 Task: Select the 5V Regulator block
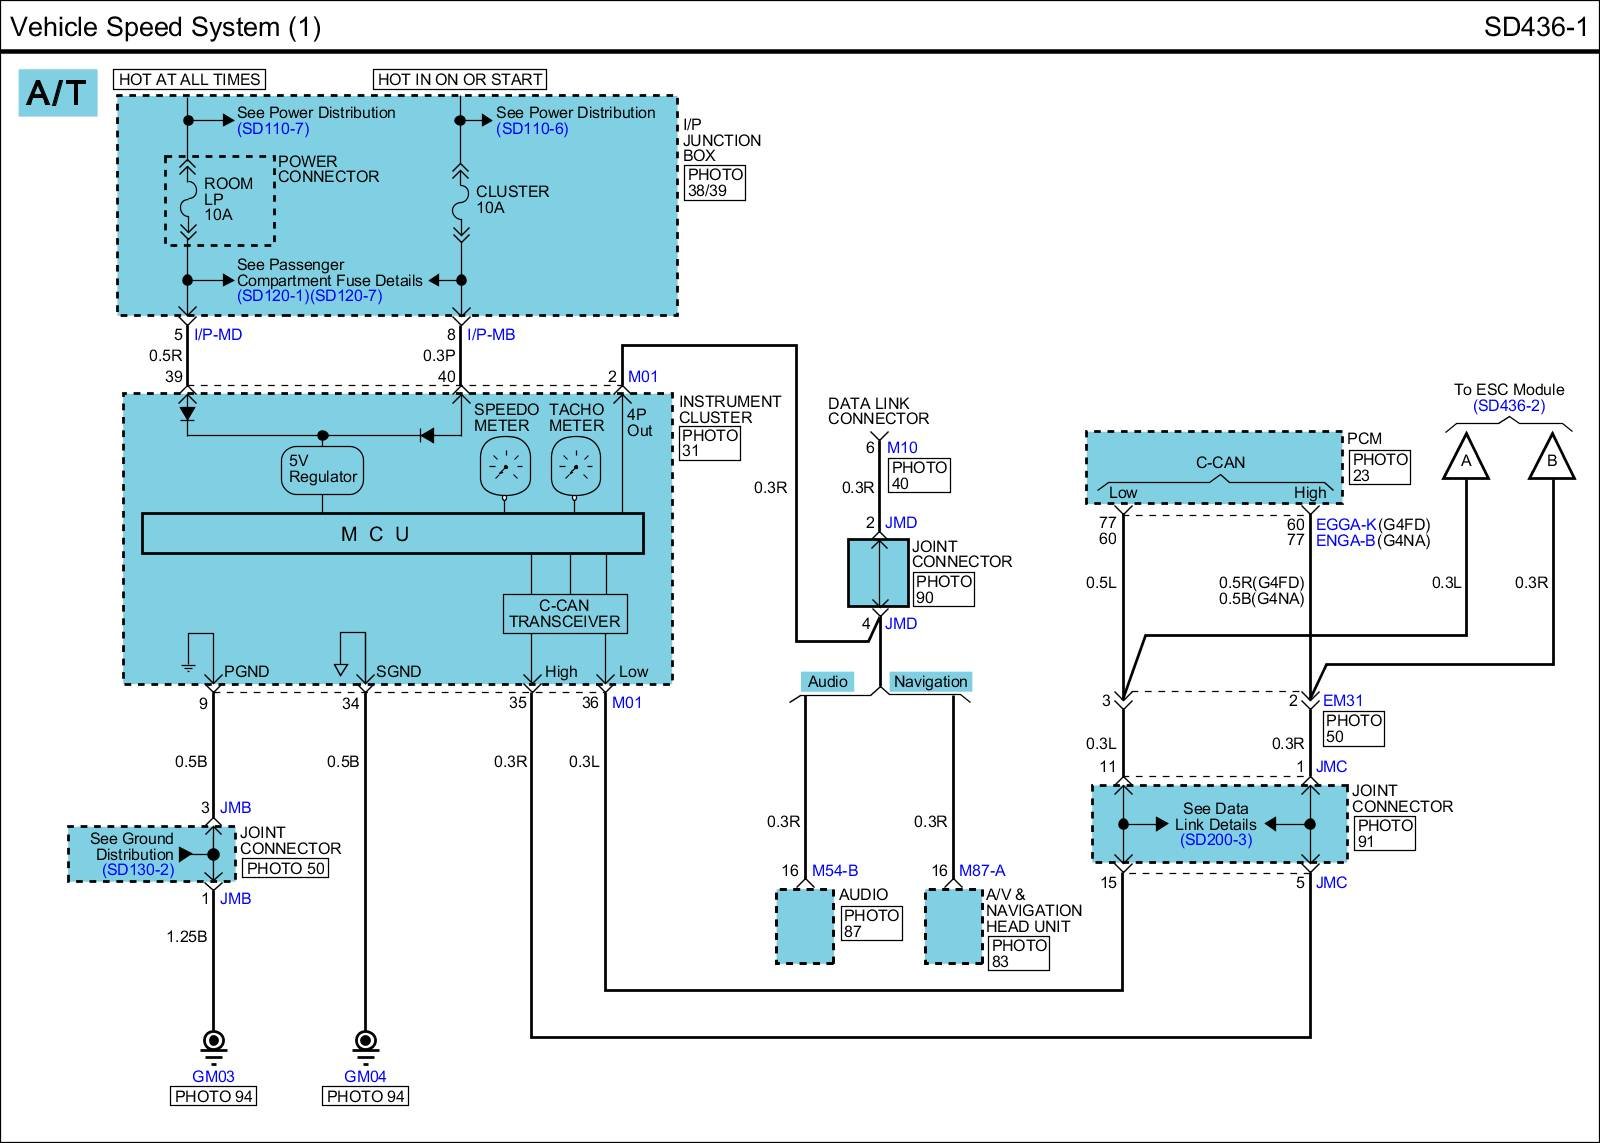[x=322, y=469]
